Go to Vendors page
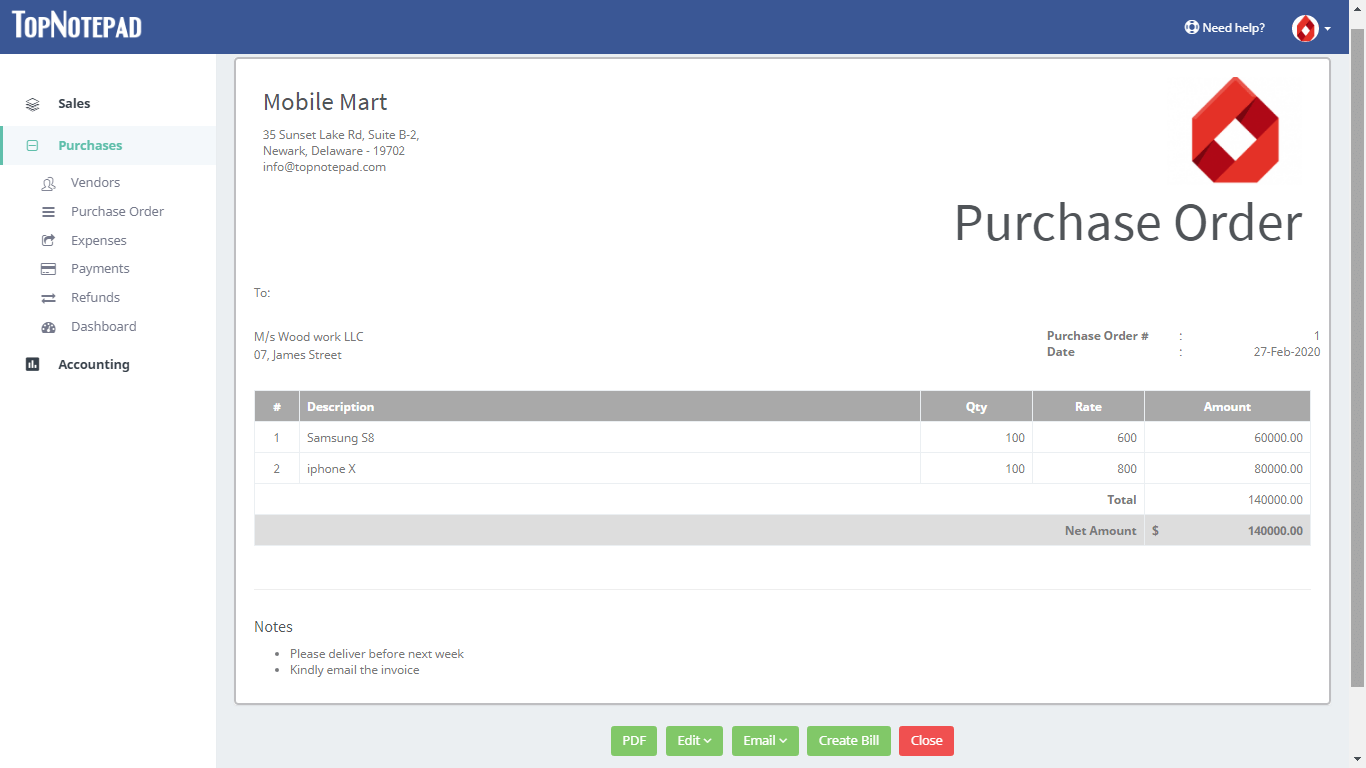The height and width of the screenshot is (768, 1366). click(x=95, y=183)
